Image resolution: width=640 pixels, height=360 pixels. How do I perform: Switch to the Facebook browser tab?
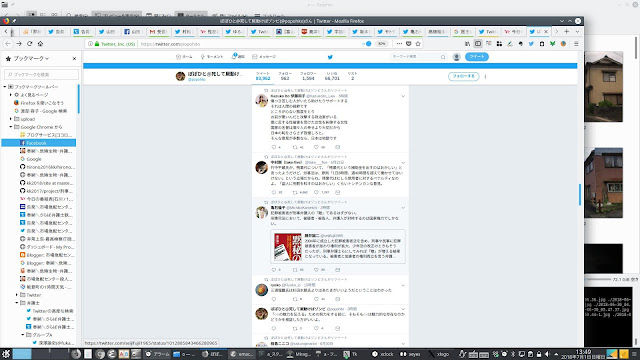tap(133, 31)
